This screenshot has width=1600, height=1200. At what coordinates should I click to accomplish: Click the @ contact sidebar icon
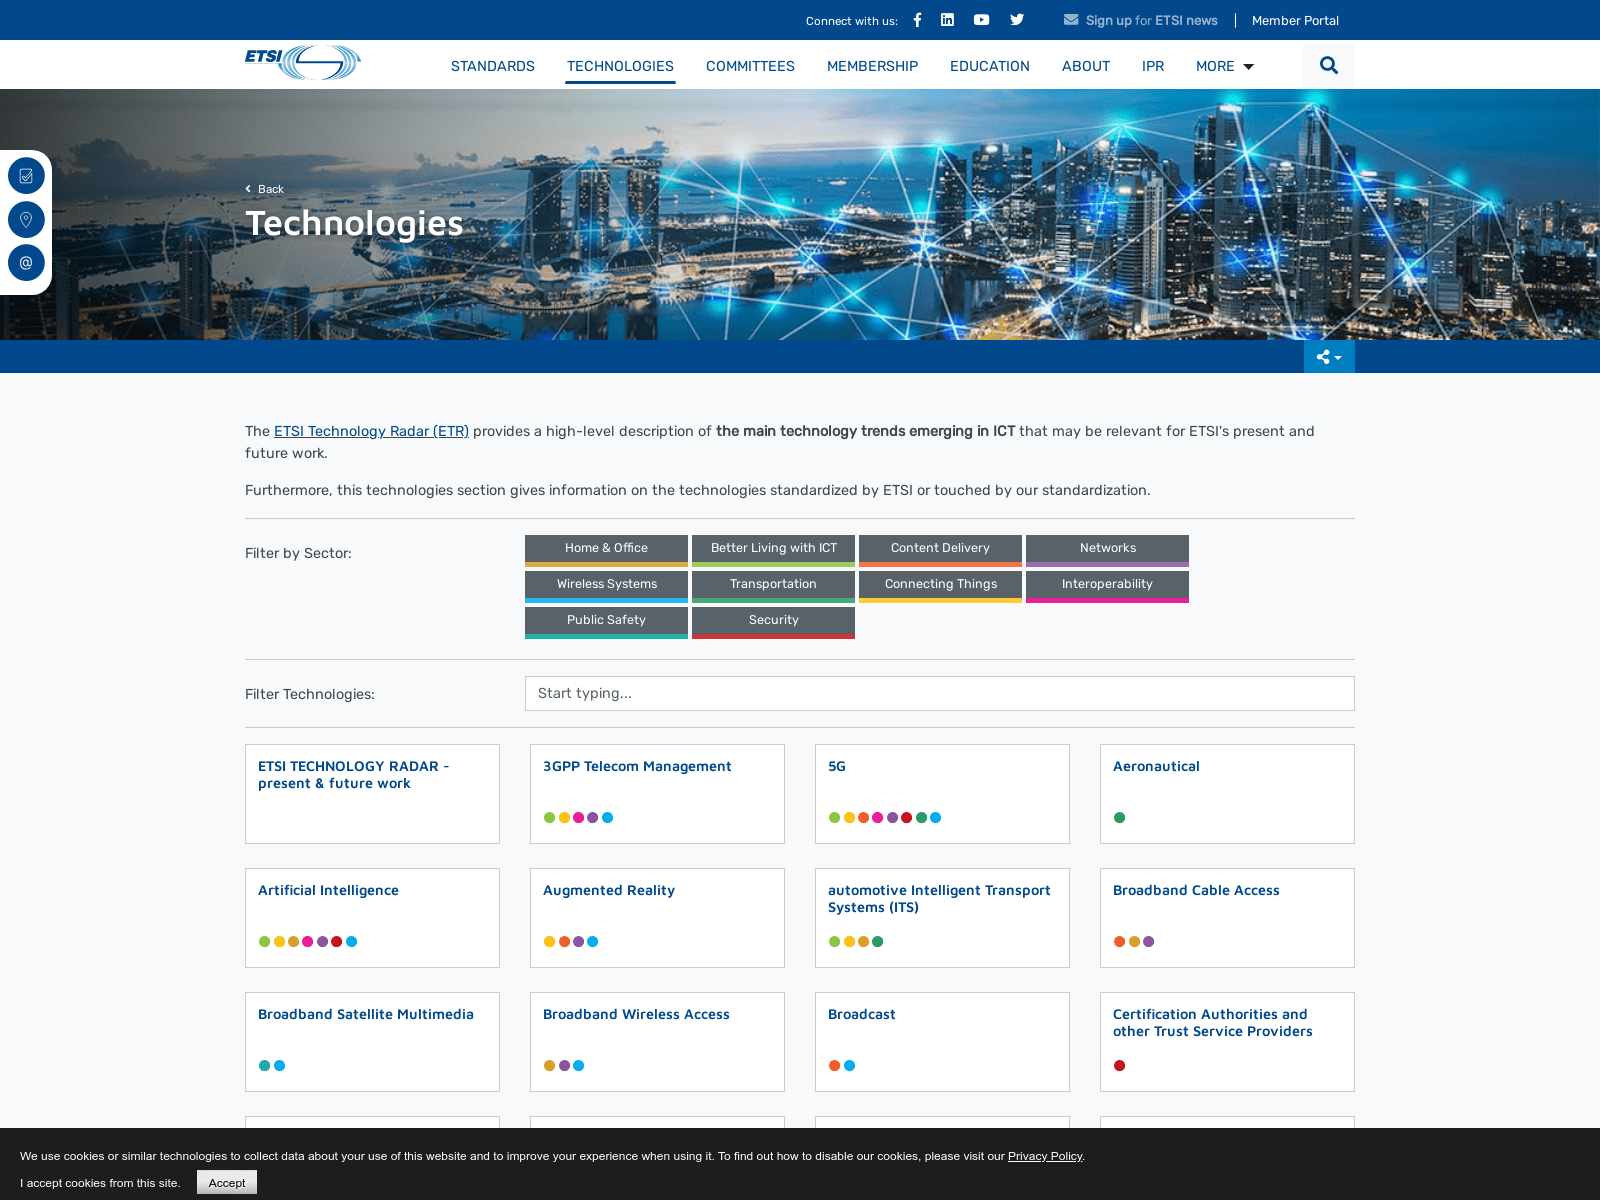(26, 263)
